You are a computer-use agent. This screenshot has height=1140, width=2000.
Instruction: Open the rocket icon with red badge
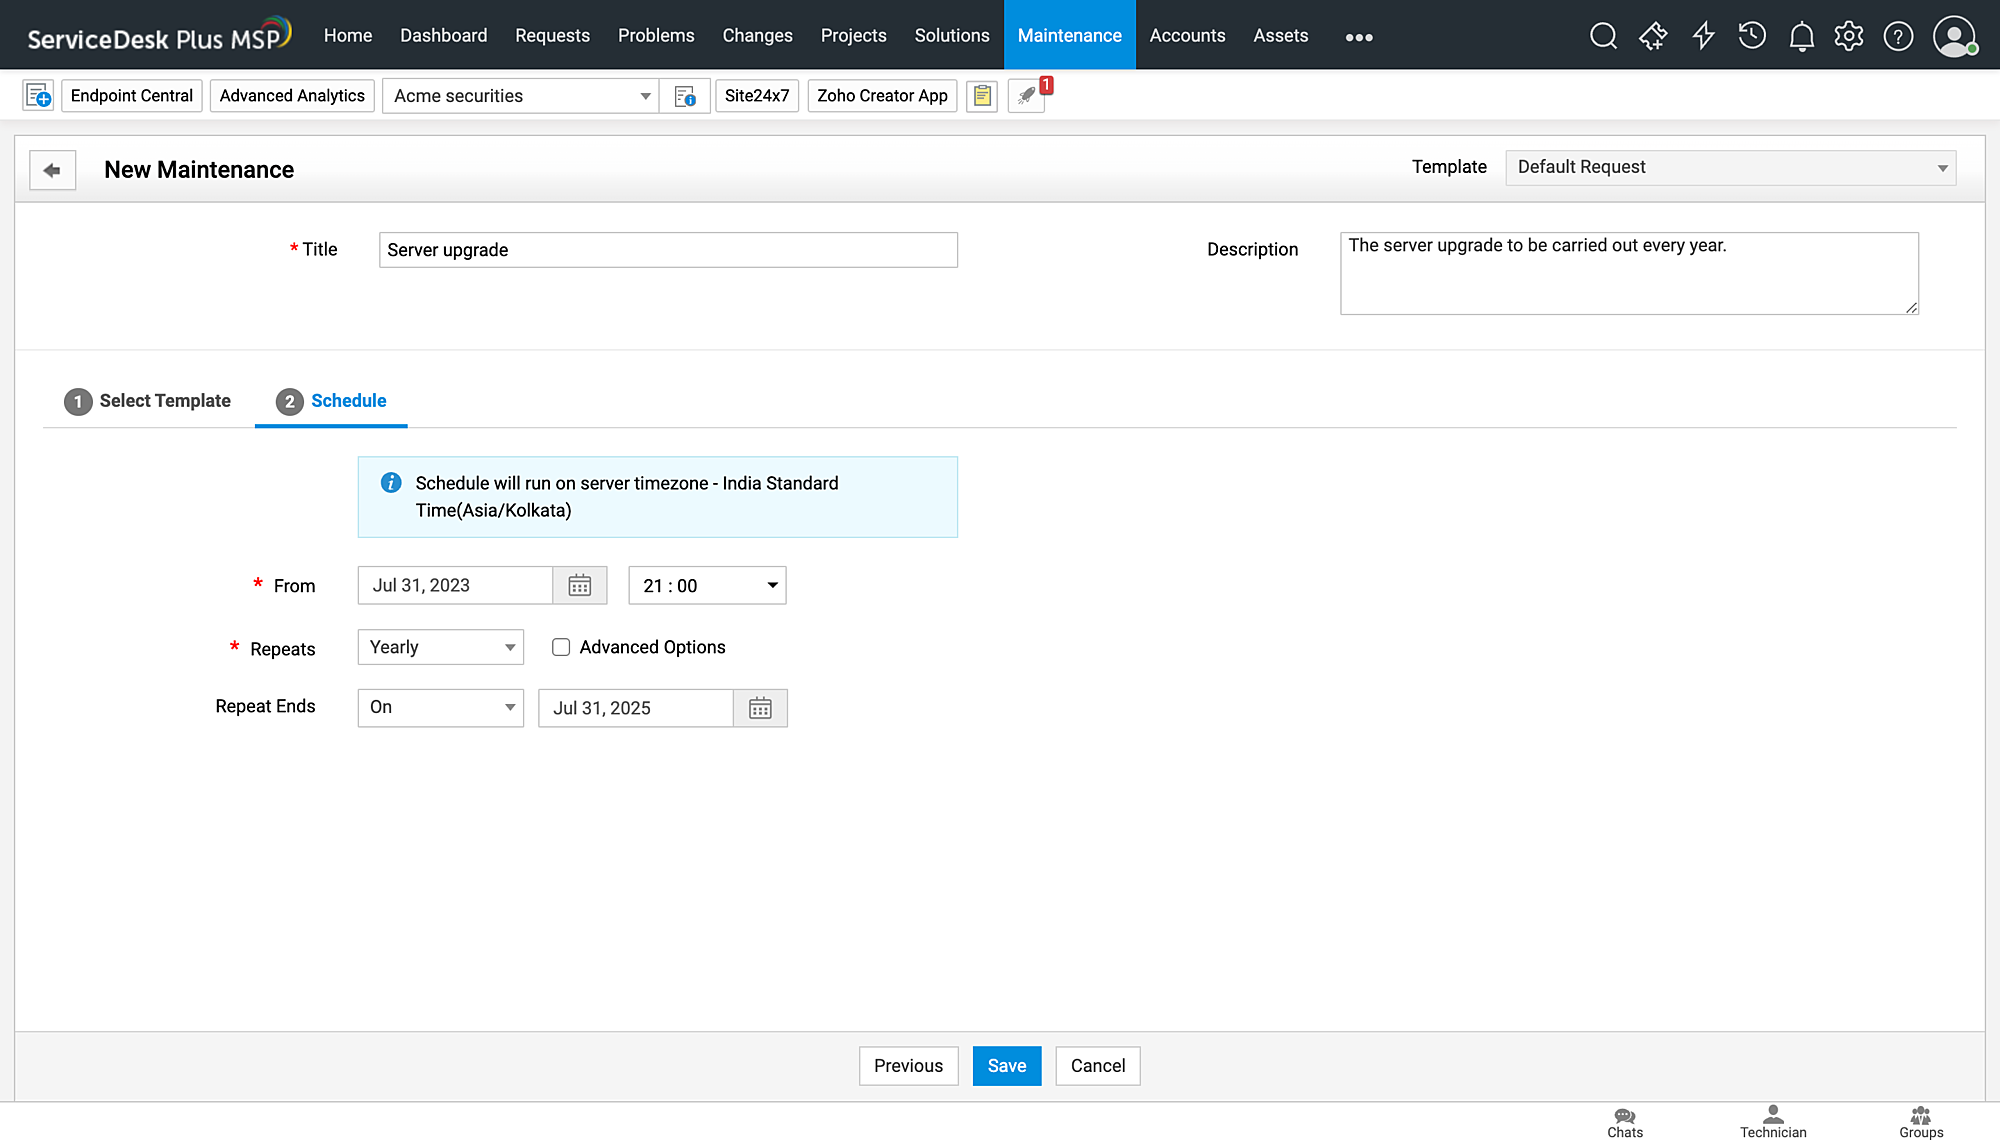(1026, 96)
